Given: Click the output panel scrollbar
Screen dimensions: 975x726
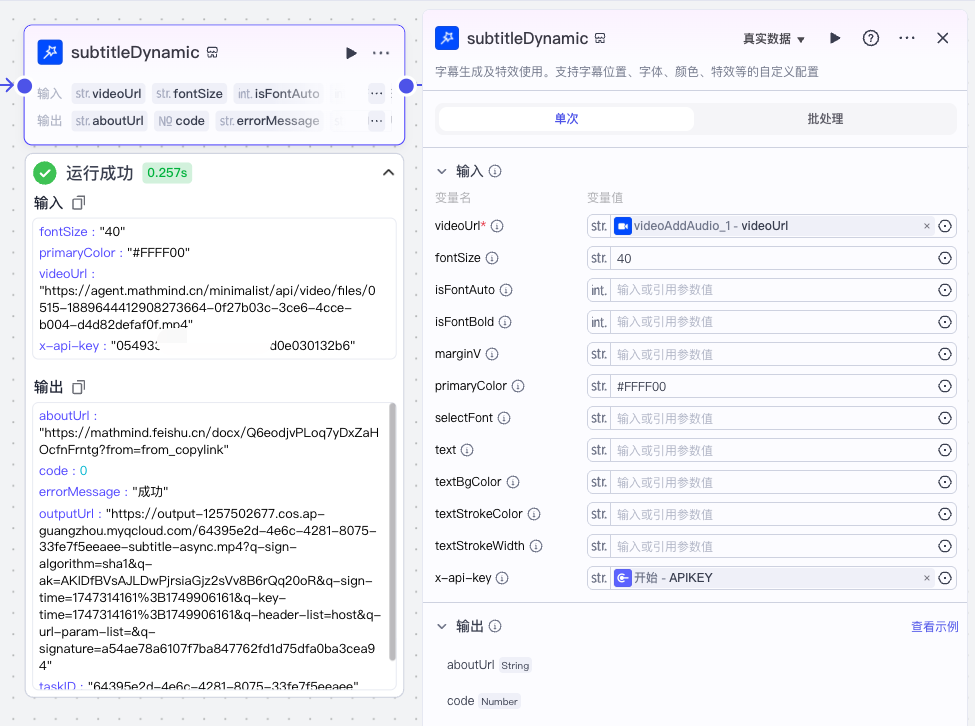Looking at the screenshot, I should point(392,531).
